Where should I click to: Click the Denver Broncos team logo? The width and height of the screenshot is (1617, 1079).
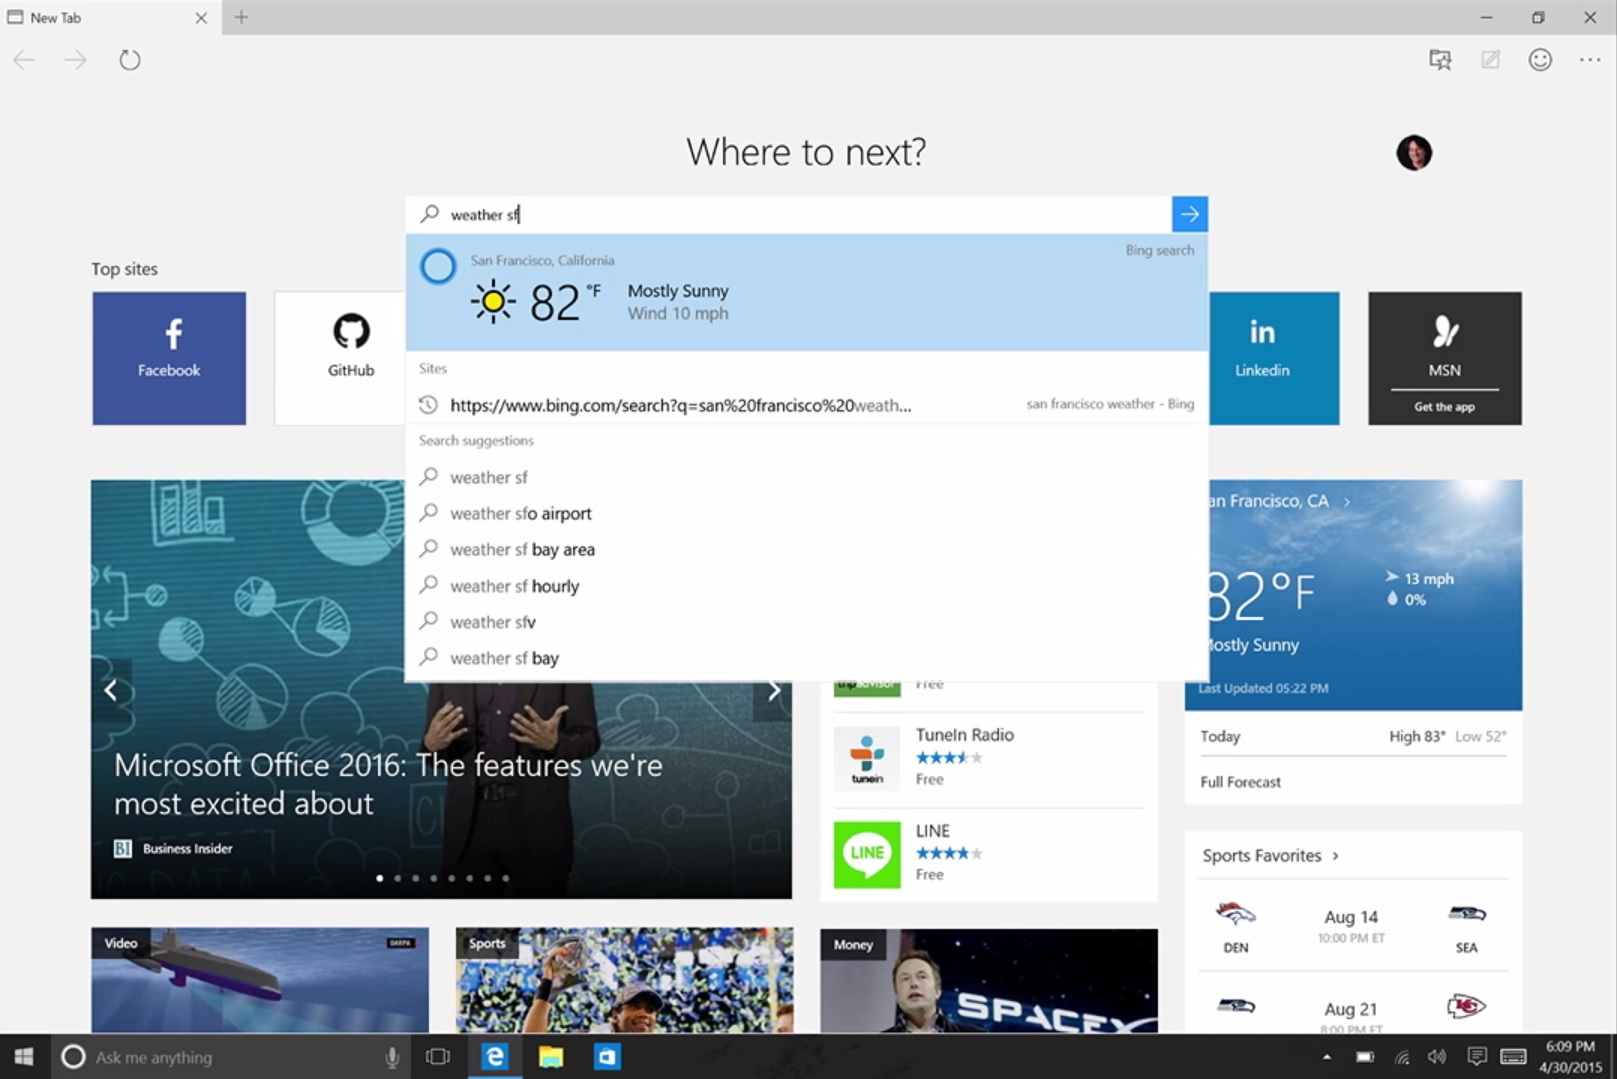(x=1235, y=914)
